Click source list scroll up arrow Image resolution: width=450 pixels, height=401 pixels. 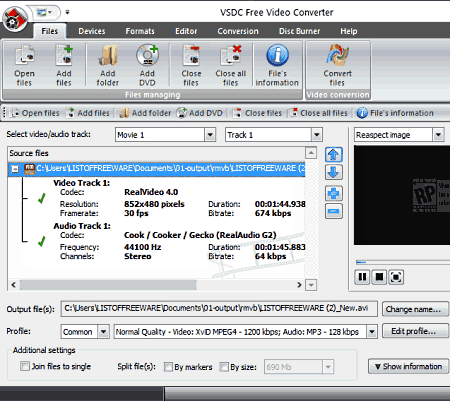tap(311, 153)
